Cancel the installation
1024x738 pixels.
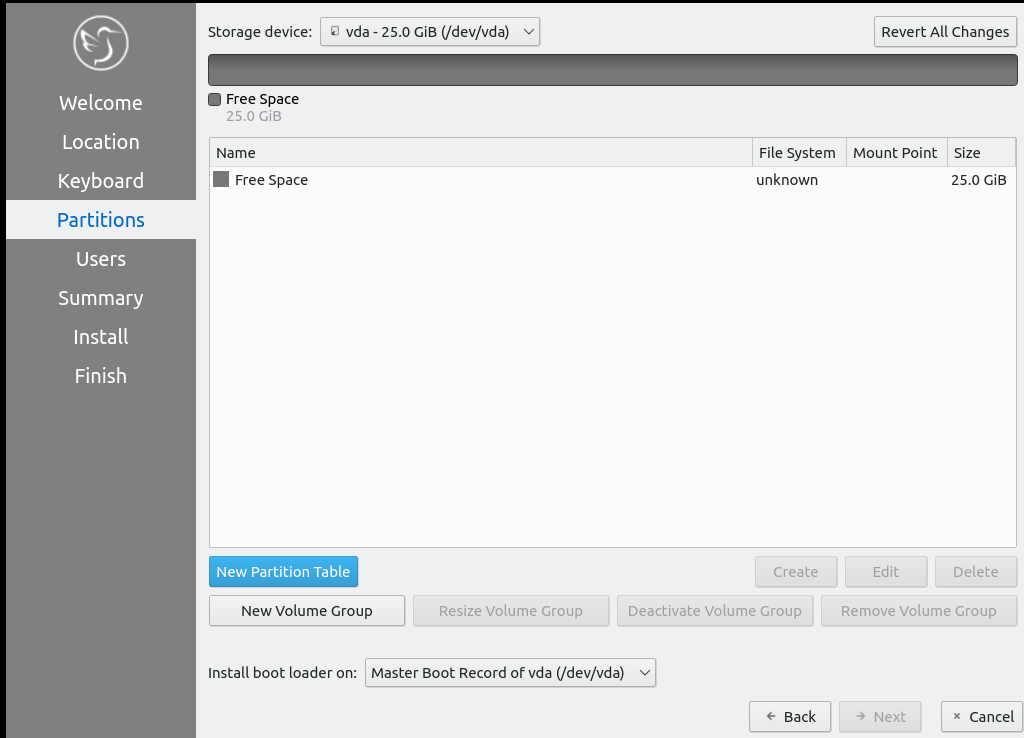[981, 716]
